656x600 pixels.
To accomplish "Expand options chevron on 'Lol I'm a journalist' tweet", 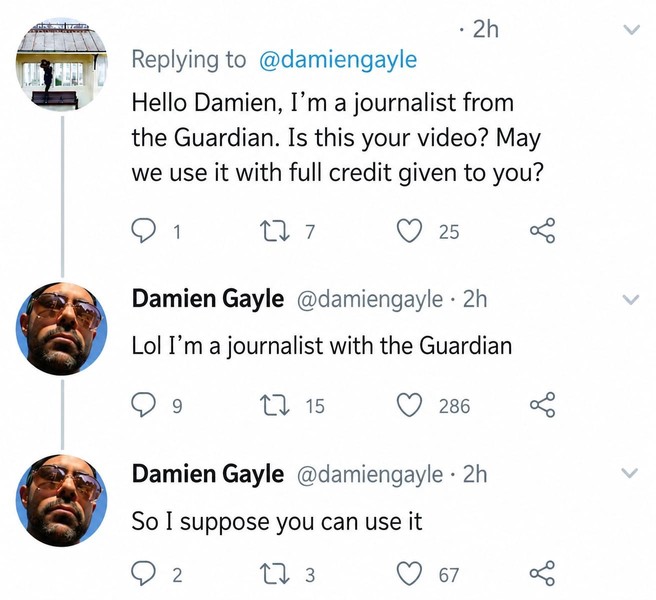I will (630, 299).
